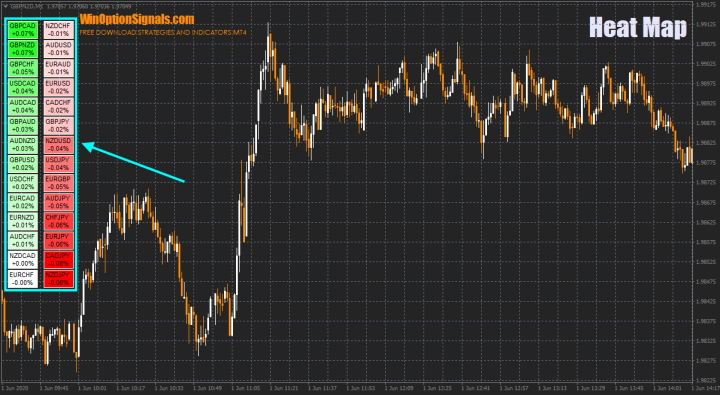Click the EURCHF -0.00% white tile
Image resolution: width=720 pixels, height=395 pixels.
click(x=22, y=279)
